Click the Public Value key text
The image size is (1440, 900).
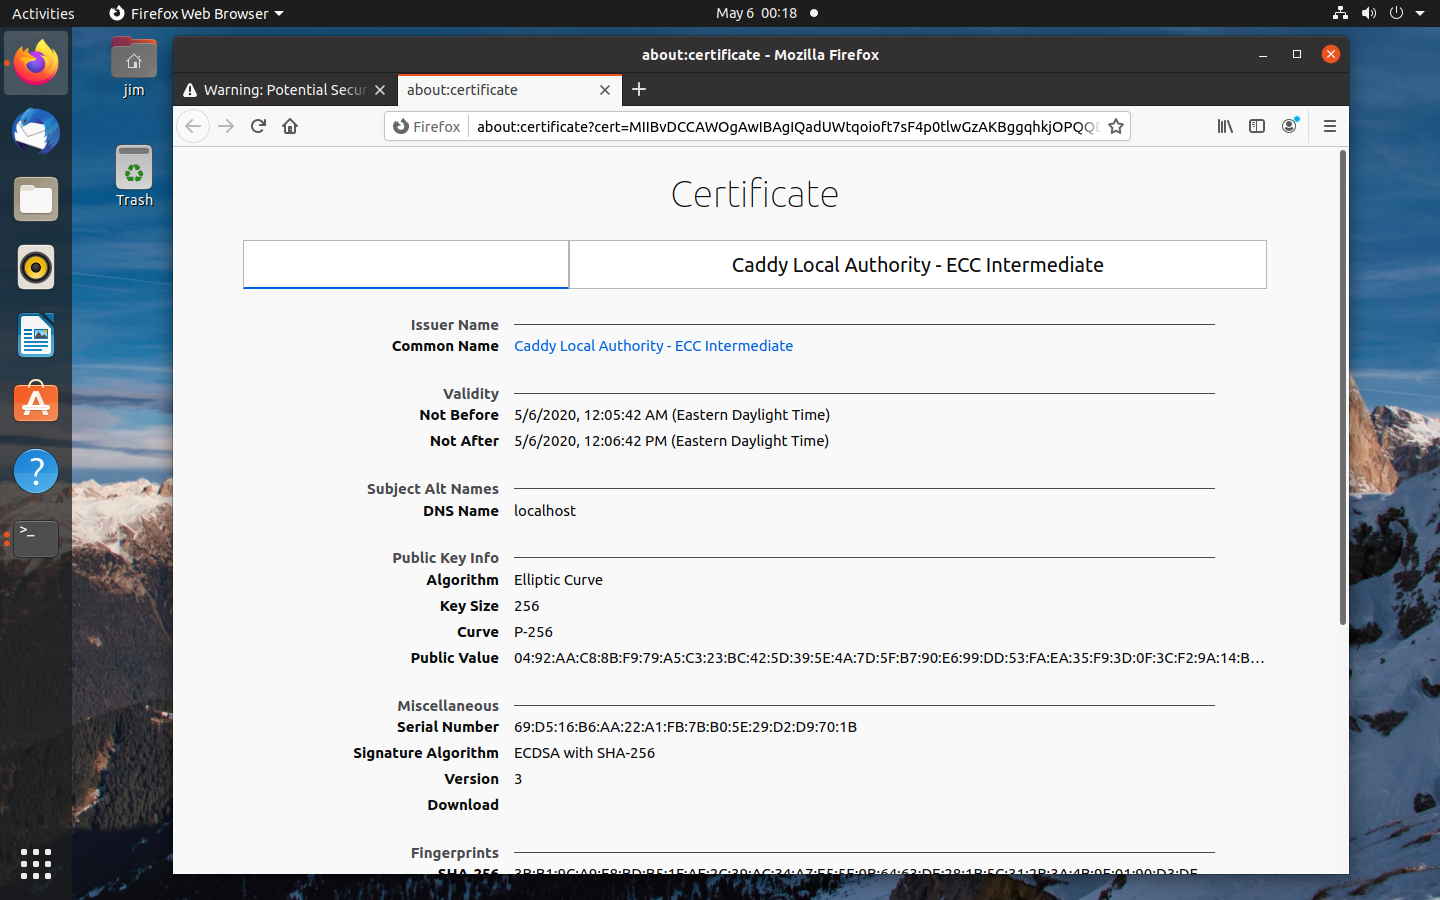(x=889, y=658)
